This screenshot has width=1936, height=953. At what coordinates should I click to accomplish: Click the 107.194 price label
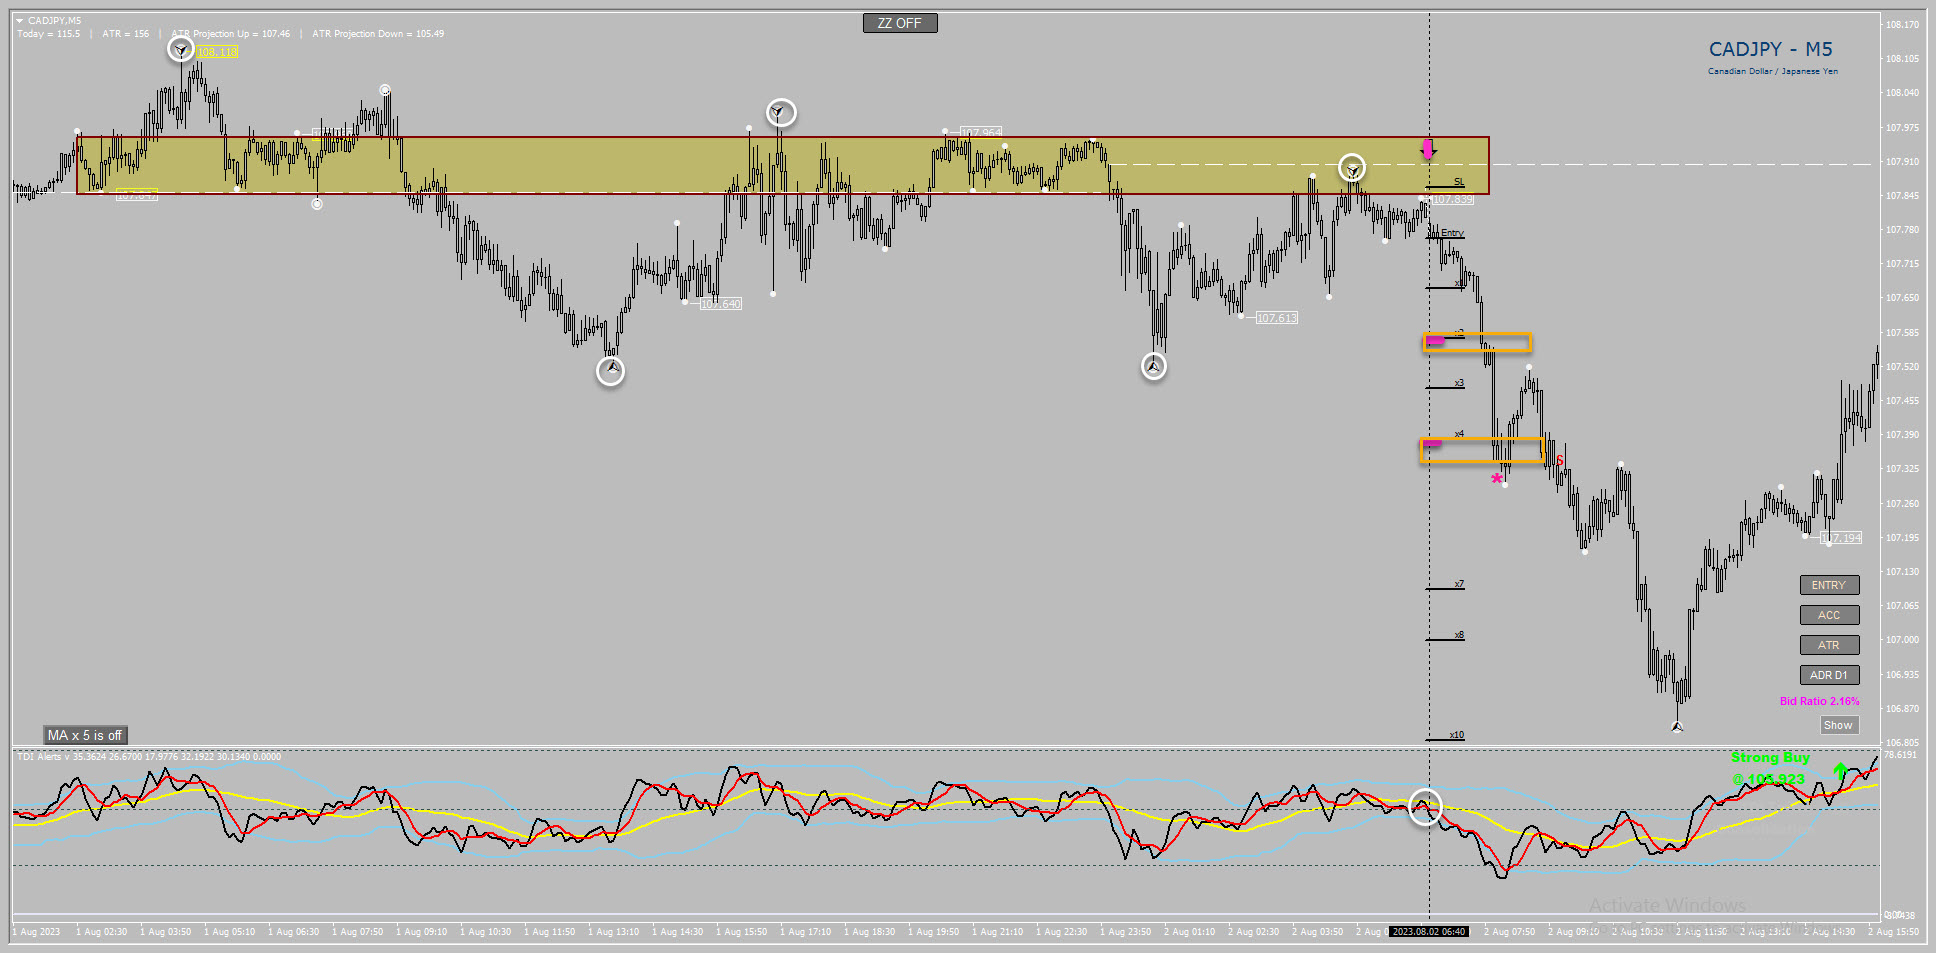1842,538
